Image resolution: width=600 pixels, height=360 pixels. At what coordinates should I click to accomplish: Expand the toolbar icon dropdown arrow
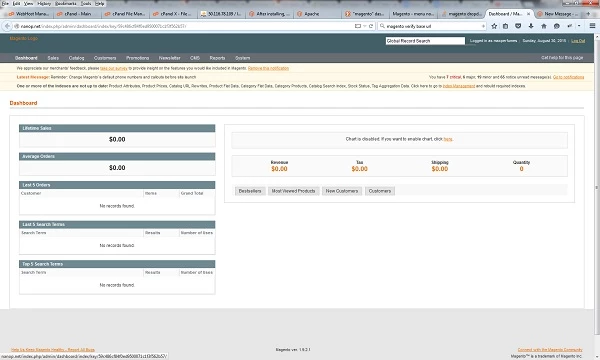click(579, 26)
